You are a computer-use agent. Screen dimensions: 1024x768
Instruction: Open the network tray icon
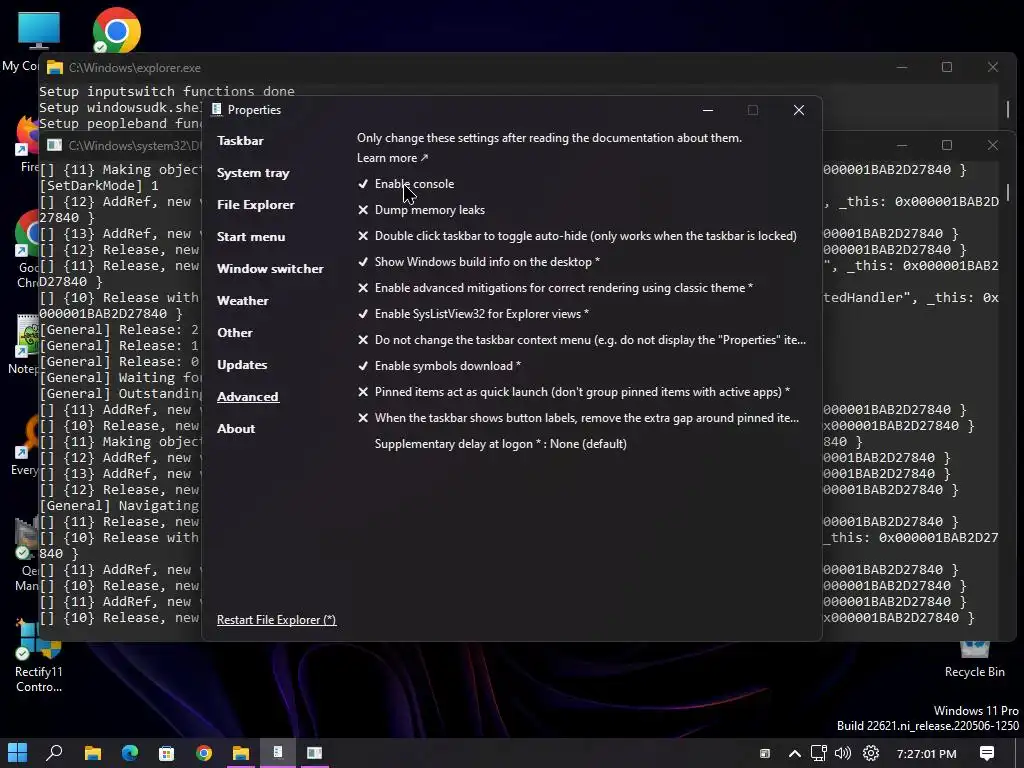819,754
